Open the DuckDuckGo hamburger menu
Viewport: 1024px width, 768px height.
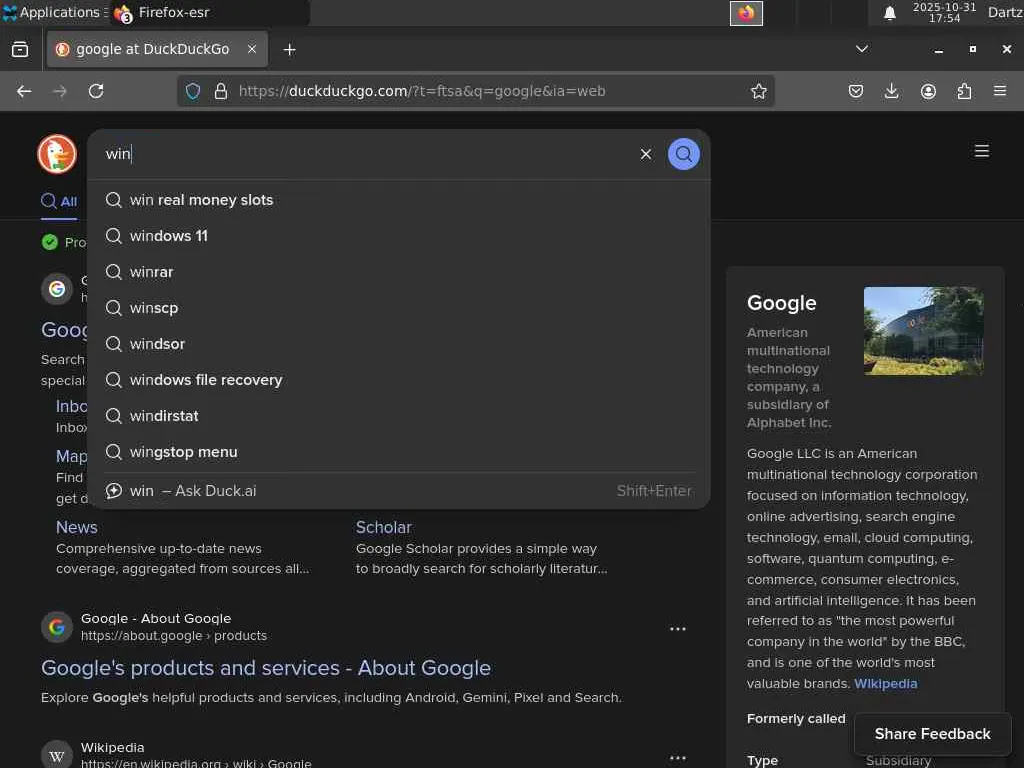982,152
